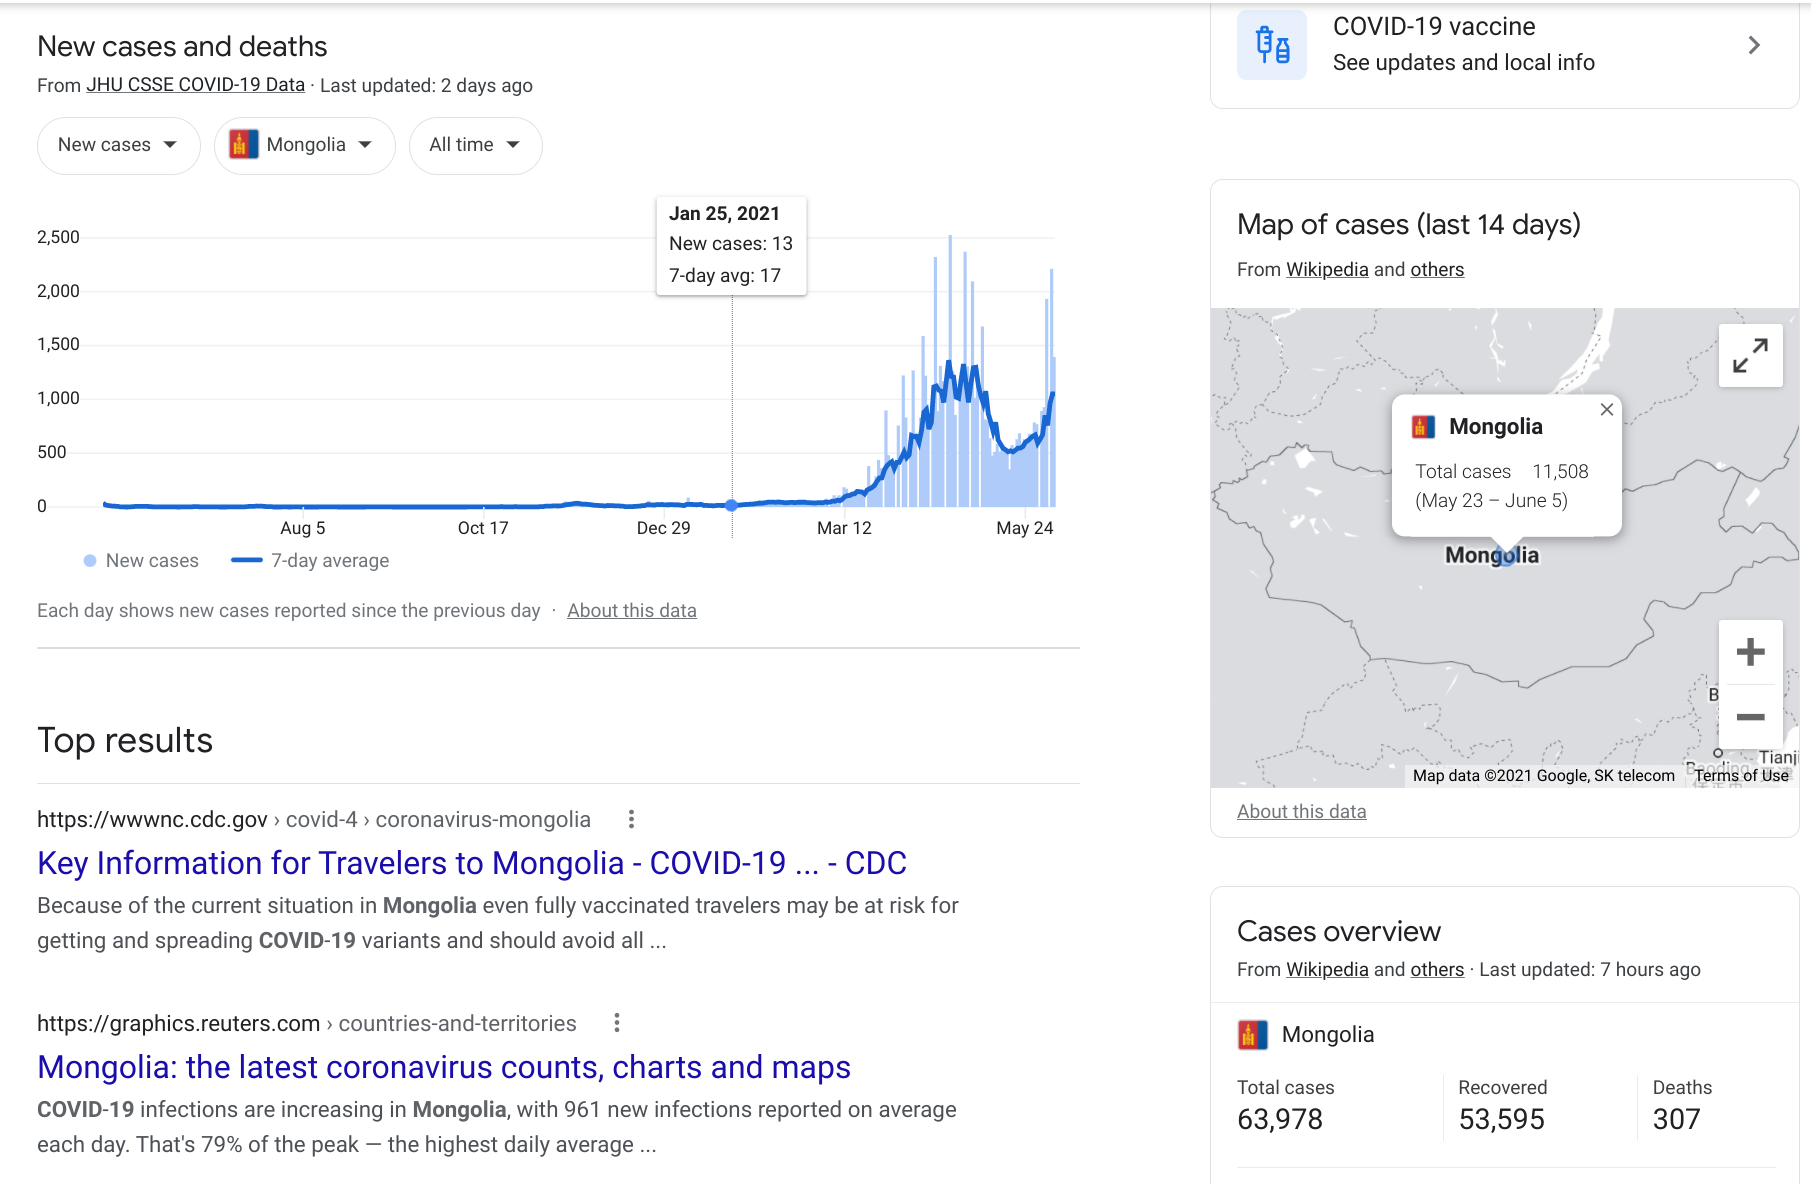Click the 7-day average legend line
1811x1184 pixels.
(x=247, y=561)
